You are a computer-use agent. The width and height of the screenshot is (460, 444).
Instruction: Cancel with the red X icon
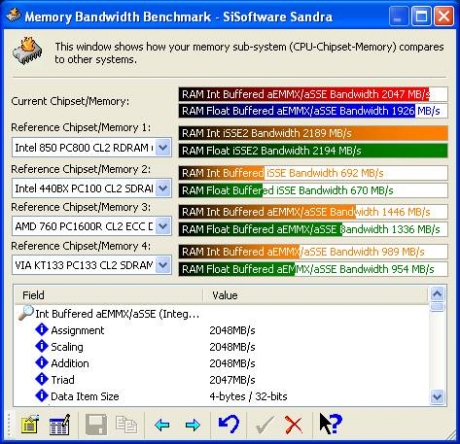pyautogui.click(x=294, y=425)
